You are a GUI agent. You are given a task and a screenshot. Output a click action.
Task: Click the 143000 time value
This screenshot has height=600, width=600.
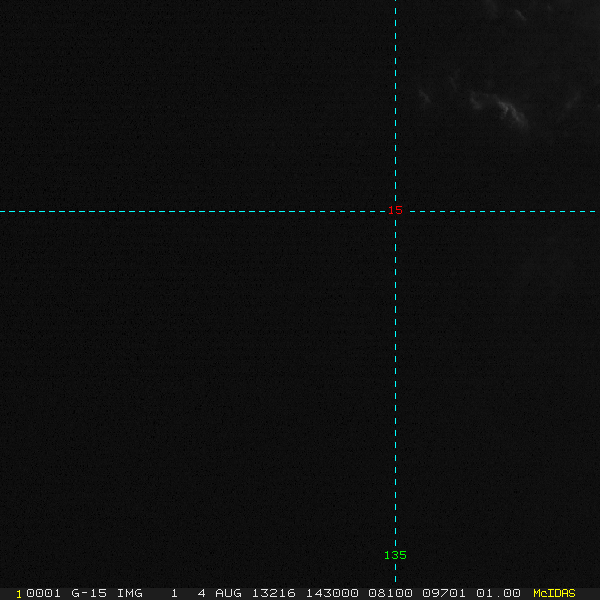(x=332, y=593)
